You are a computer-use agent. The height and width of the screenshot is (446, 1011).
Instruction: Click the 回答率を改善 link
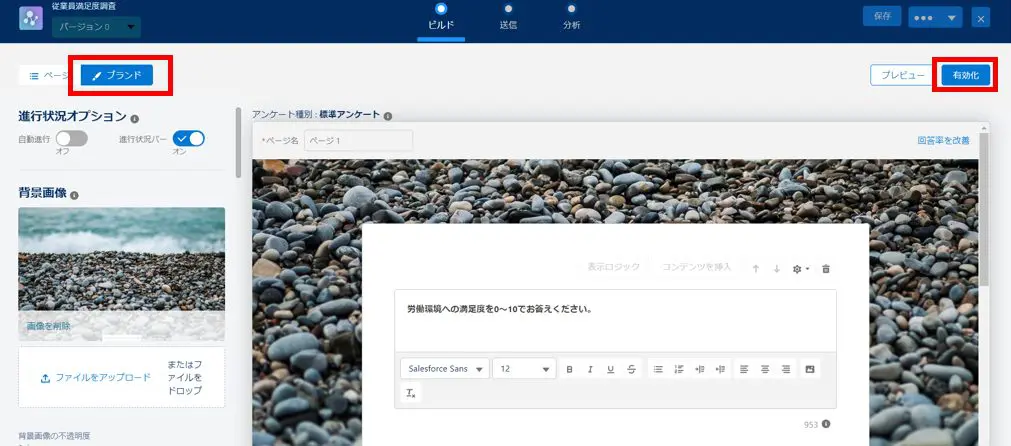coord(943,141)
